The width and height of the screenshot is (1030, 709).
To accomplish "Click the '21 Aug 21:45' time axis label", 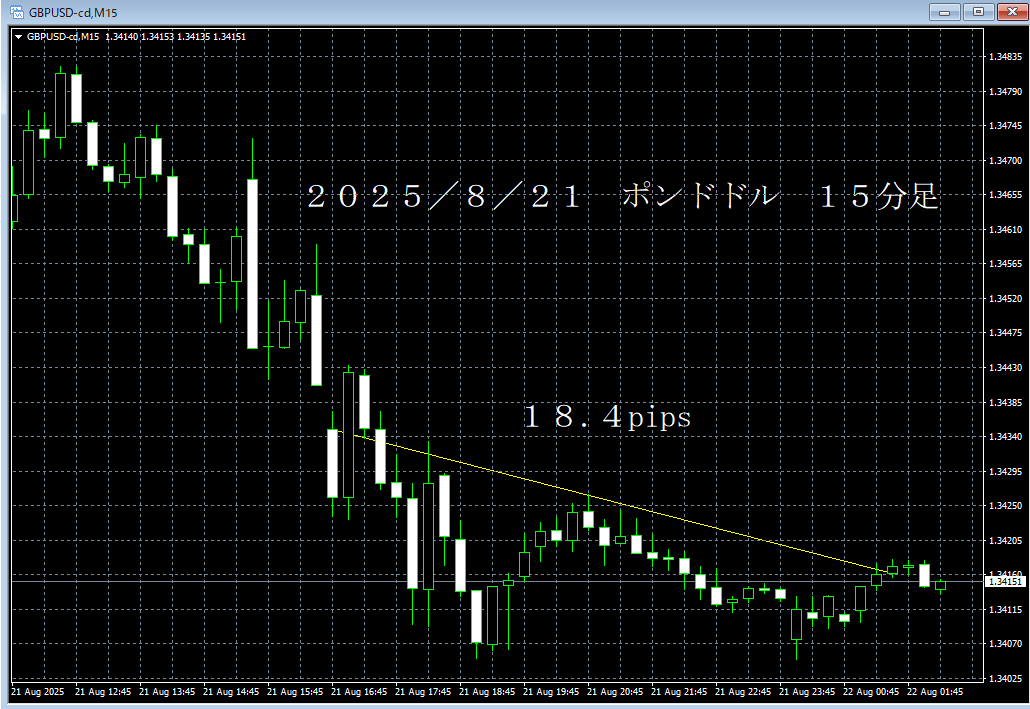I will [679, 692].
